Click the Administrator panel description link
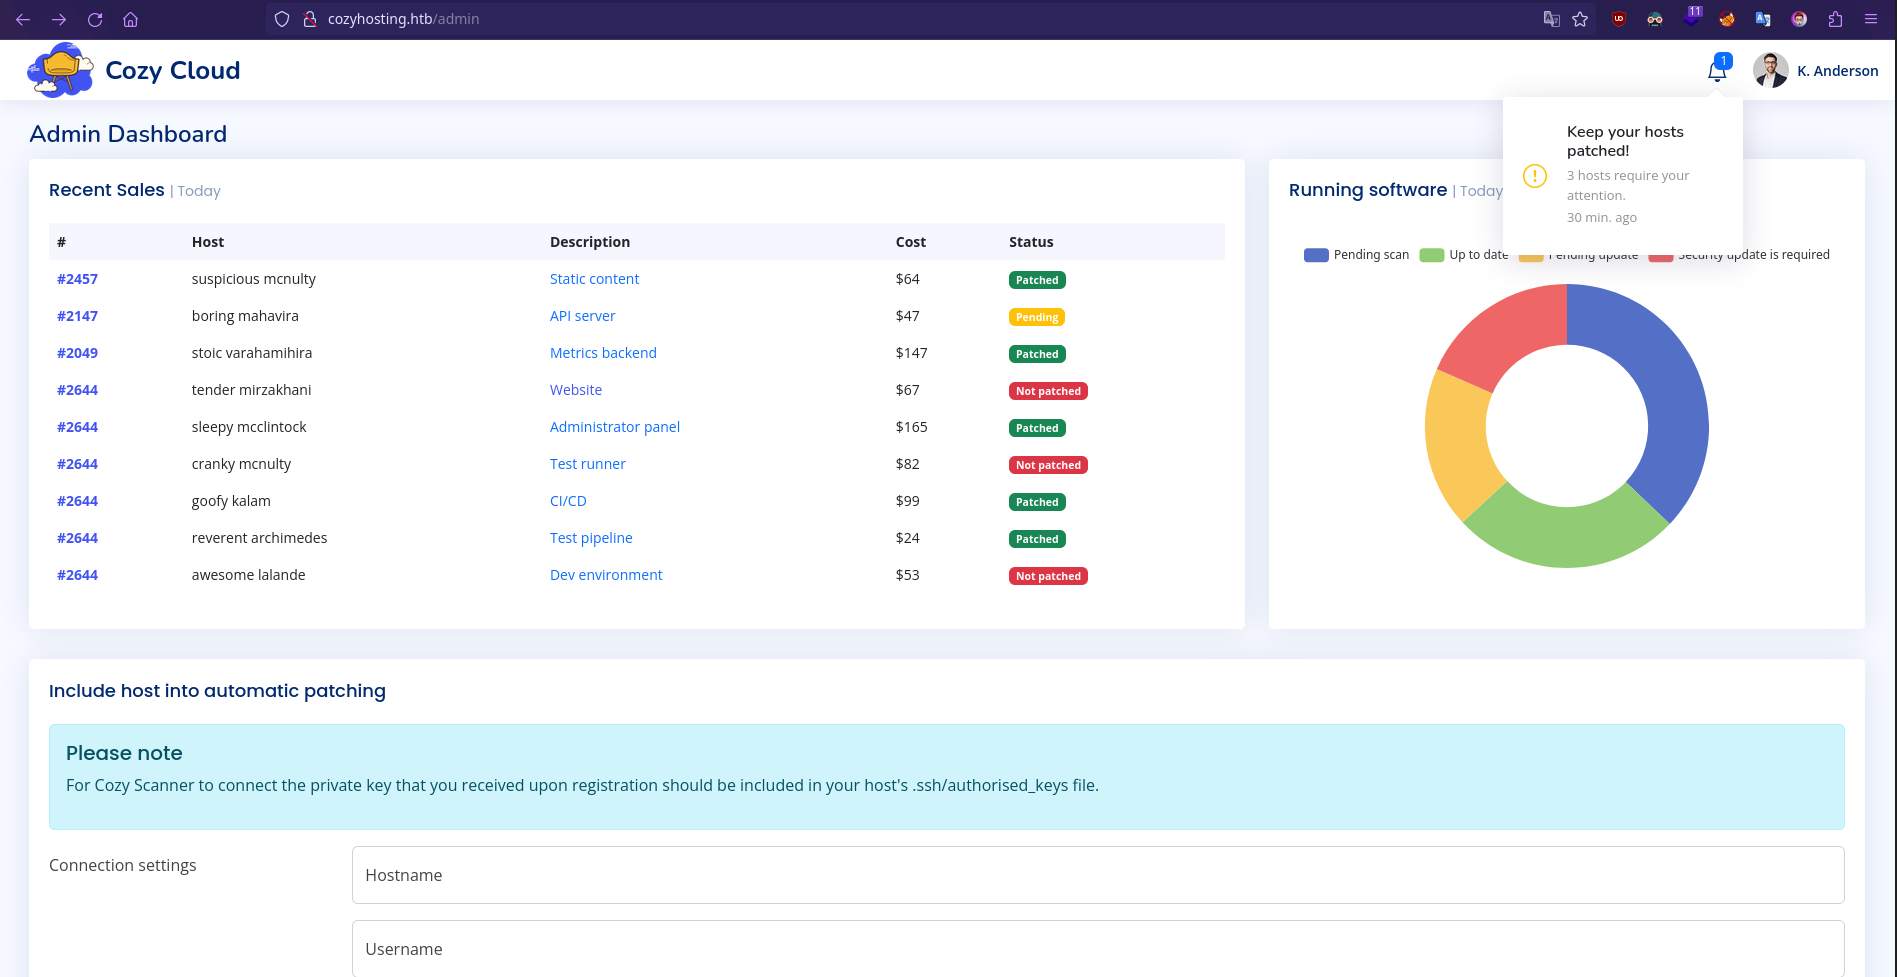The width and height of the screenshot is (1897, 977). [614, 427]
